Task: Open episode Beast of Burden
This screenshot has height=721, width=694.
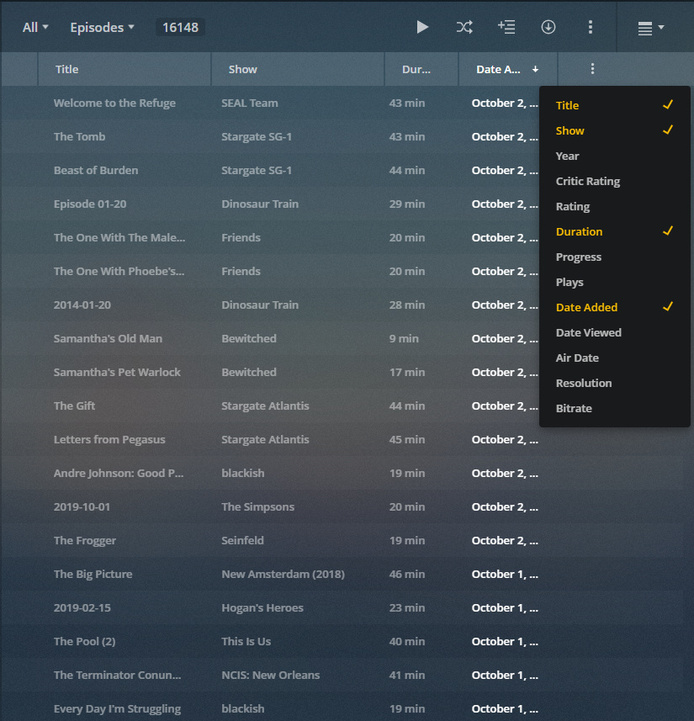Action: (96, 170)
